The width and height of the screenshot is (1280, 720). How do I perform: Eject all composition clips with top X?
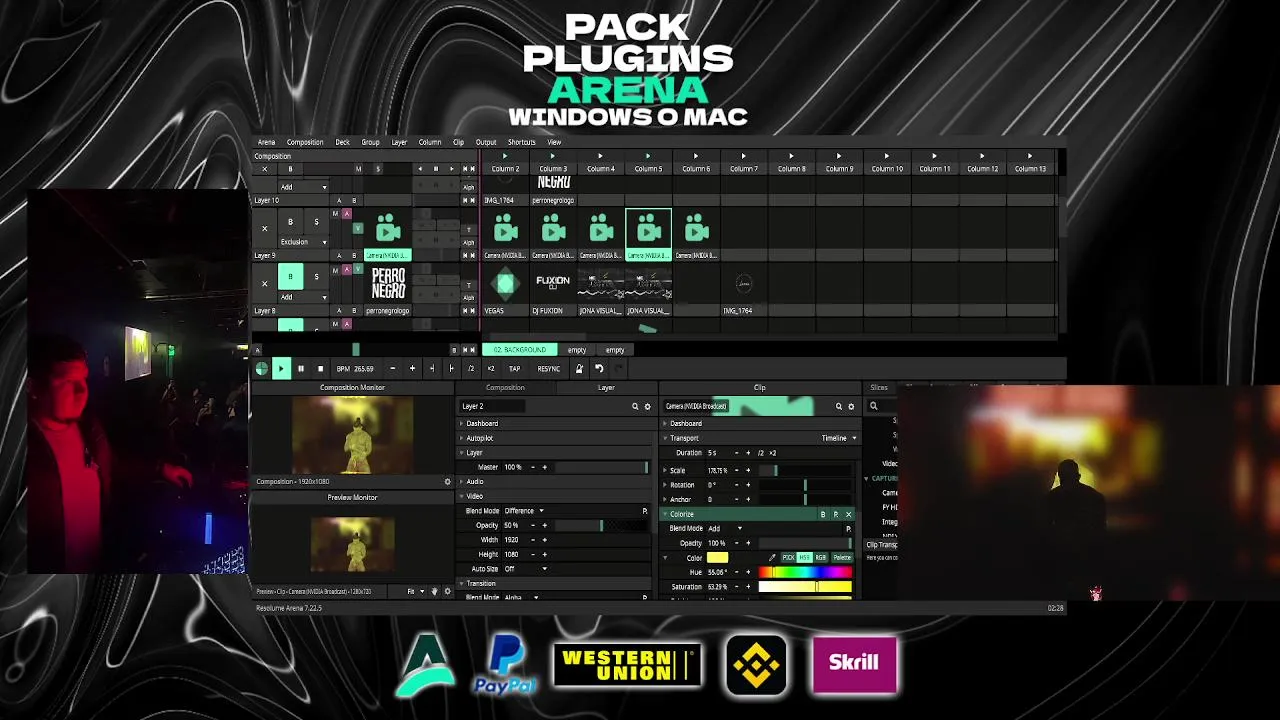point(264,169)
